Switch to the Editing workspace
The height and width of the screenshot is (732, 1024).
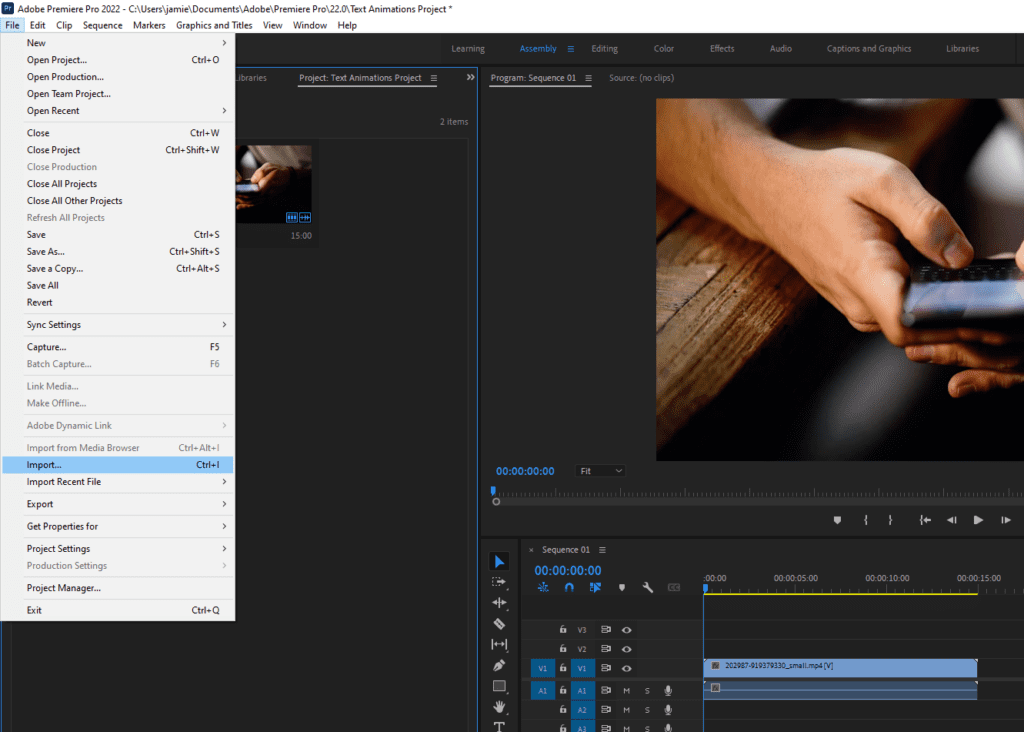604,49
